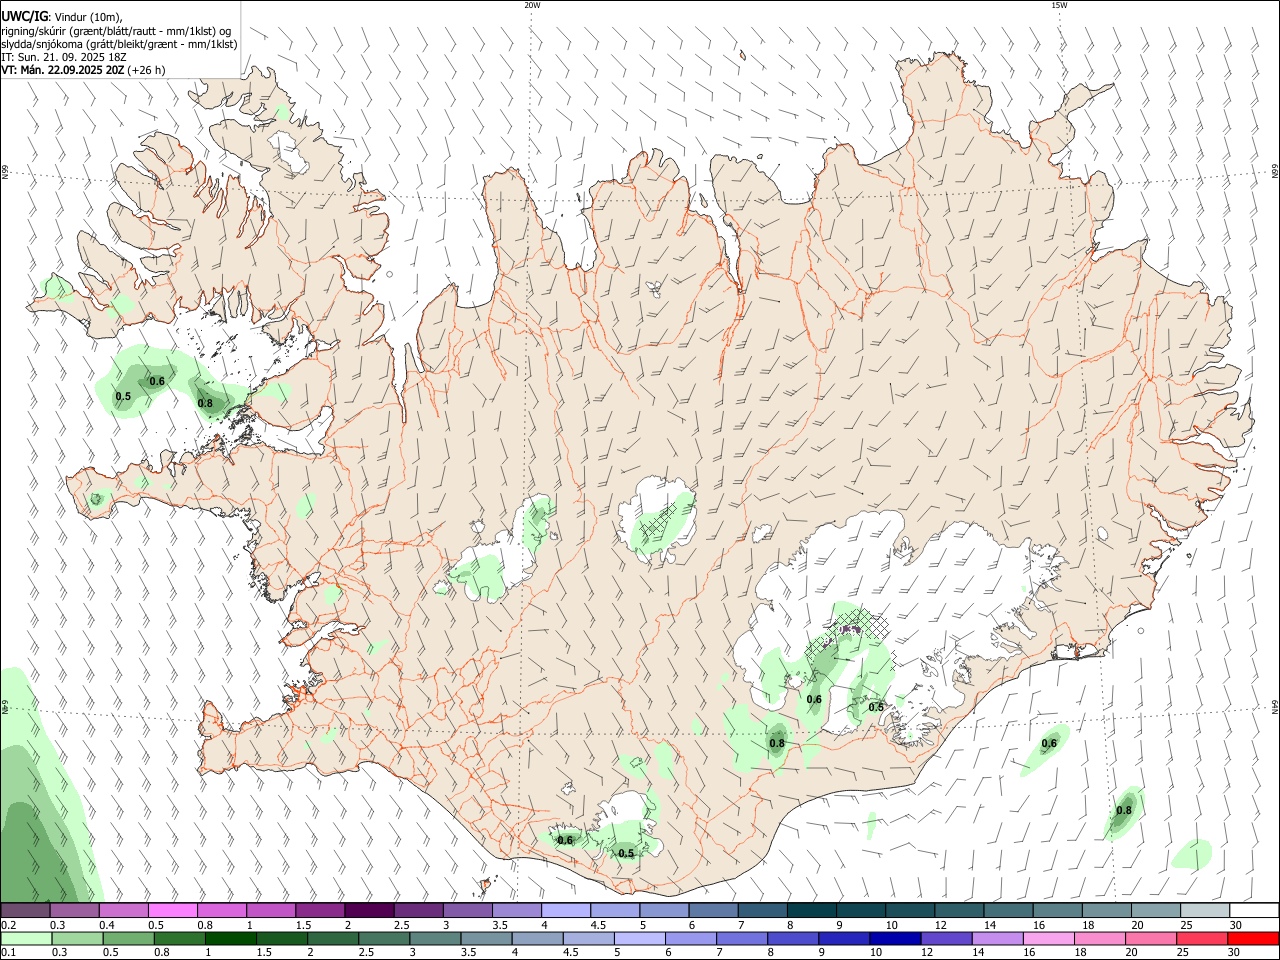
Task: Click the pale green 0.1 rain legend swatch
Action: coord(26,938)
